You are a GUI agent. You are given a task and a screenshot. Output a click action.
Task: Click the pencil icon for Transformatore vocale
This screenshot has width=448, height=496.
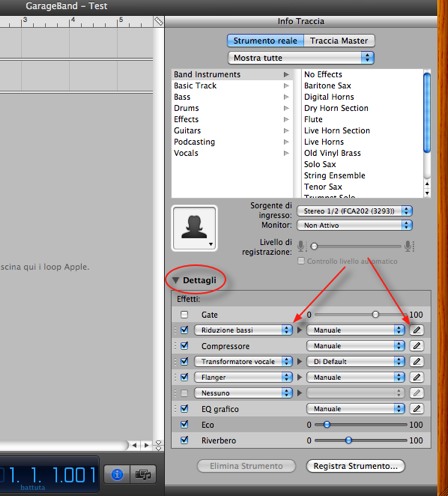pos(417,361)
